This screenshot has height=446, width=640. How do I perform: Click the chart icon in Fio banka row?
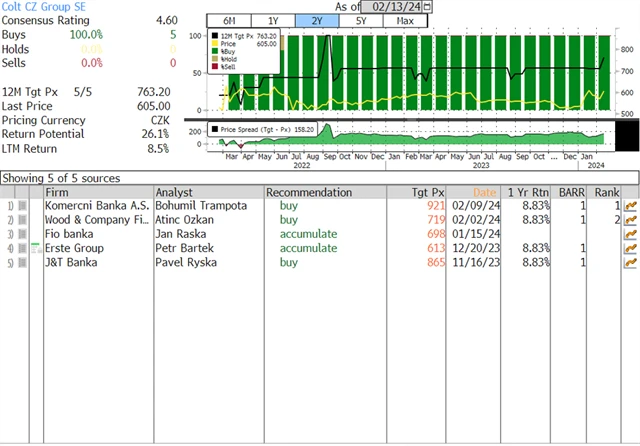tap(630, 234)
